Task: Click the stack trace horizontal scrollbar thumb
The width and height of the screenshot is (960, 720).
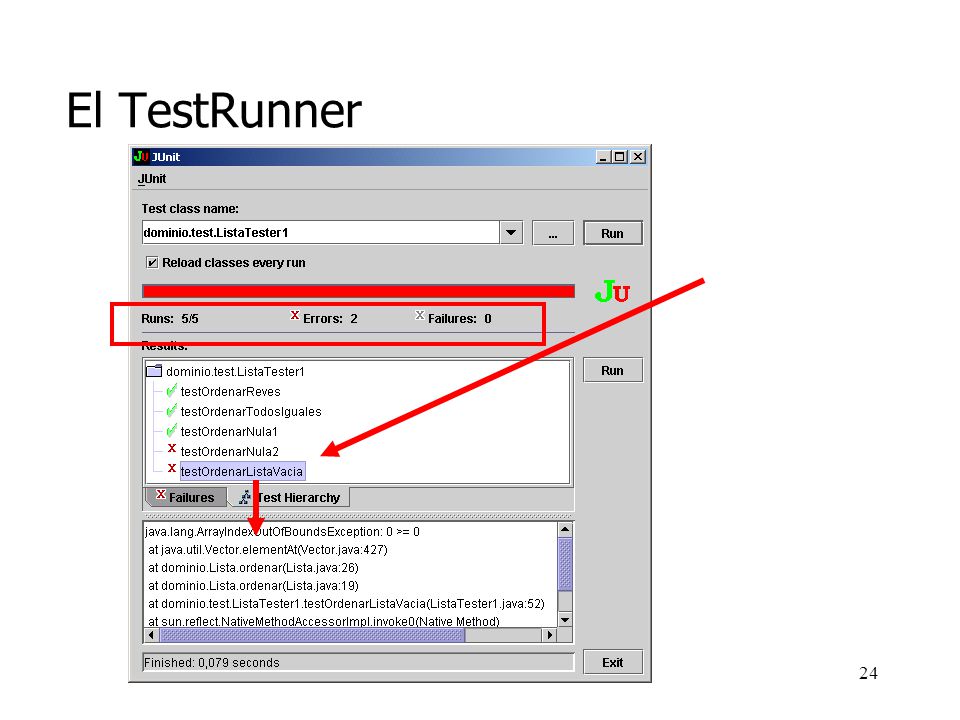Action: click(x=312, y=635)
